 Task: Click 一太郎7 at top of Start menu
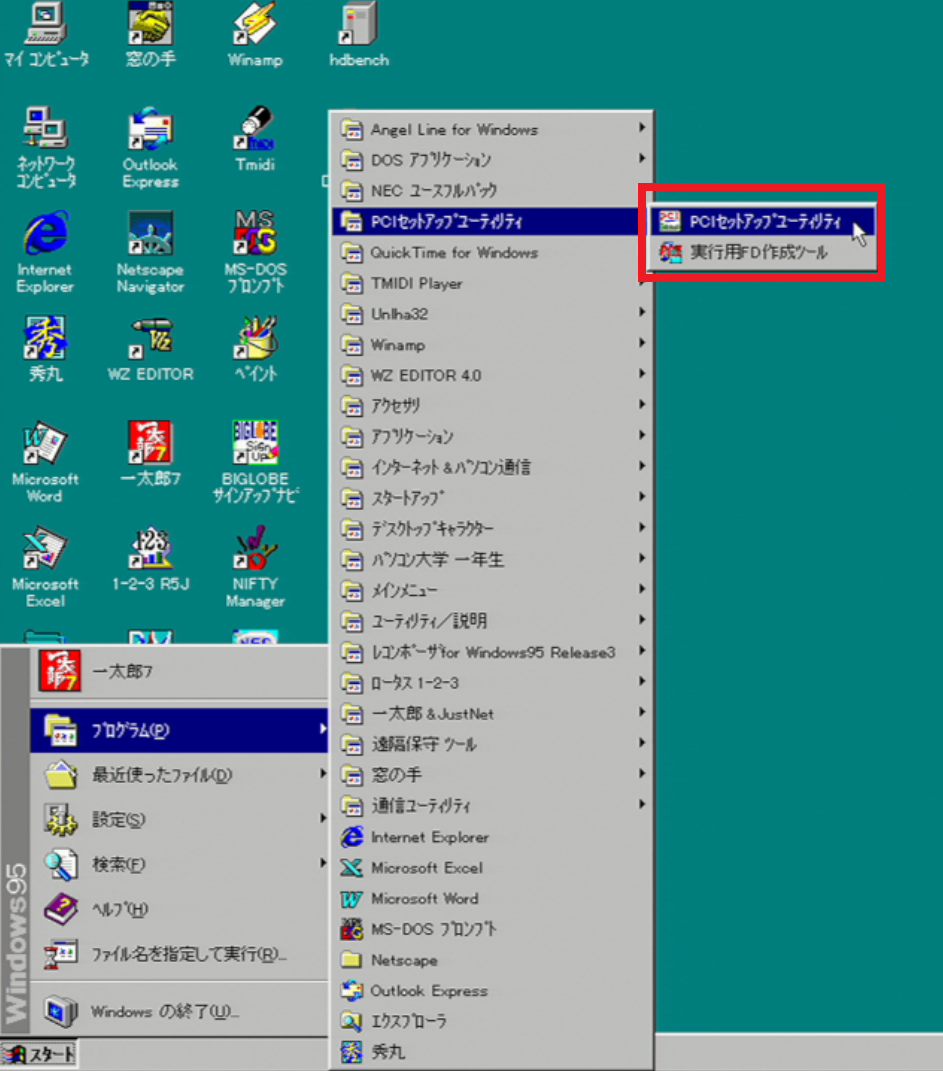(x=179, y=671)
